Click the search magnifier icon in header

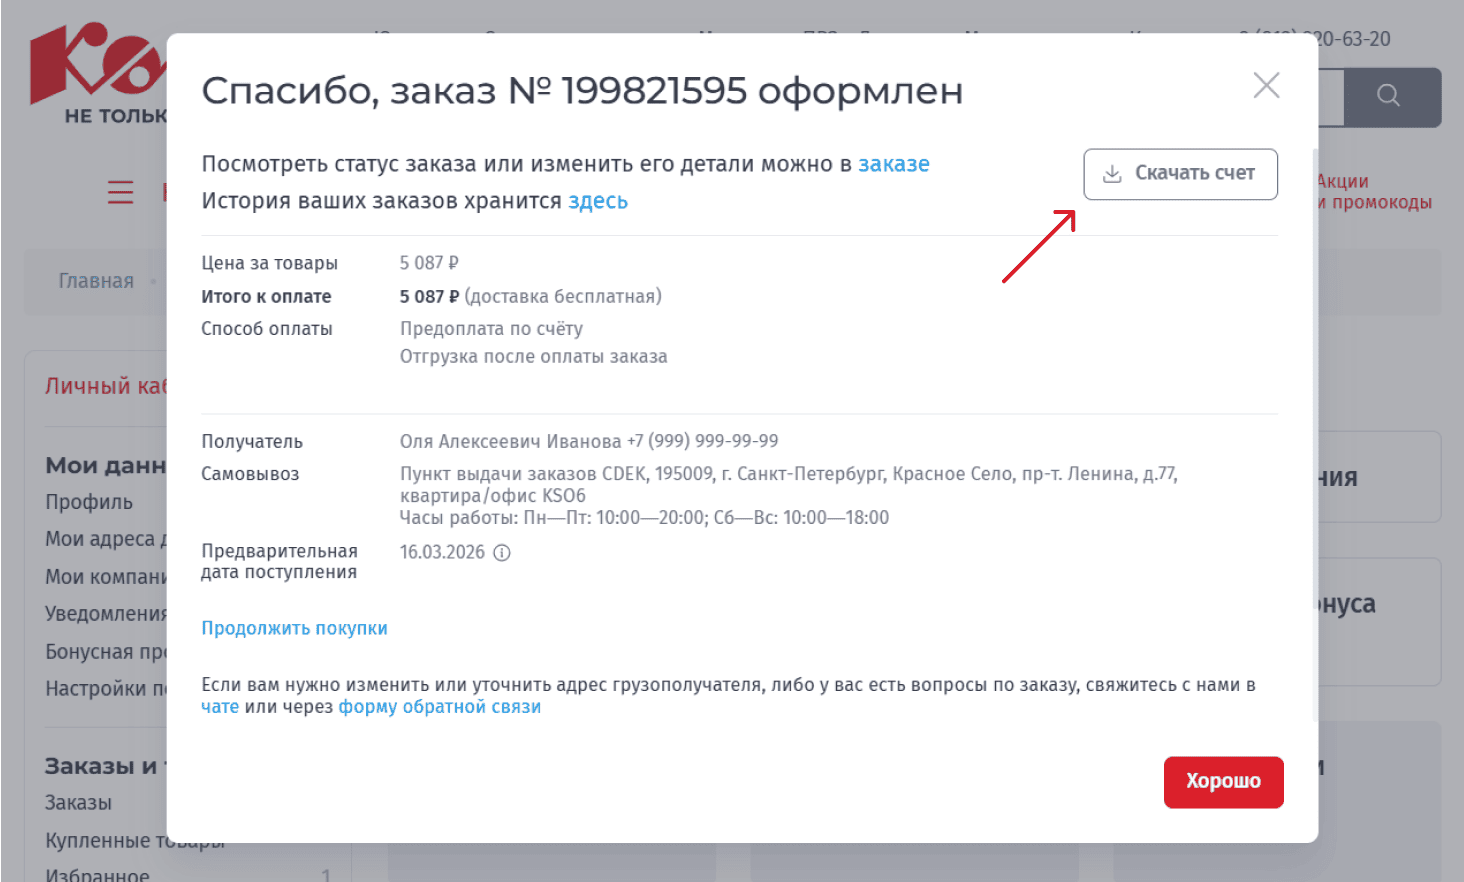[x=1388, y=96]
